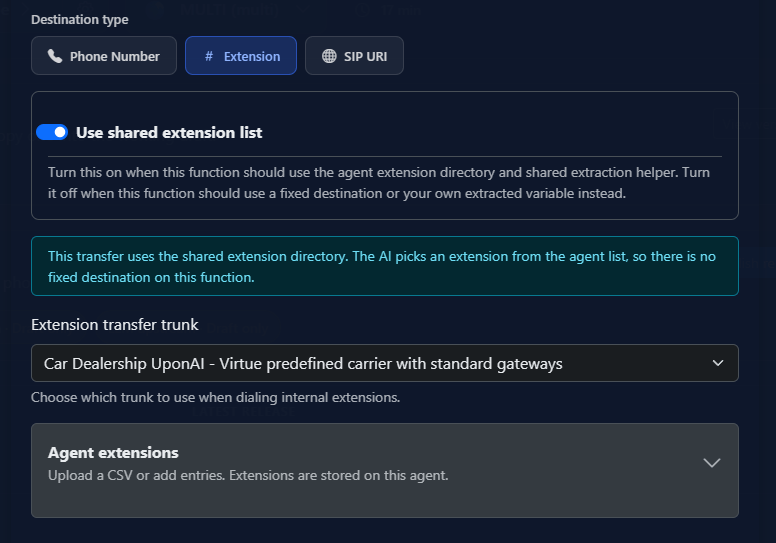Click the 'Turn this on when' description text

(x=379, y=183)
